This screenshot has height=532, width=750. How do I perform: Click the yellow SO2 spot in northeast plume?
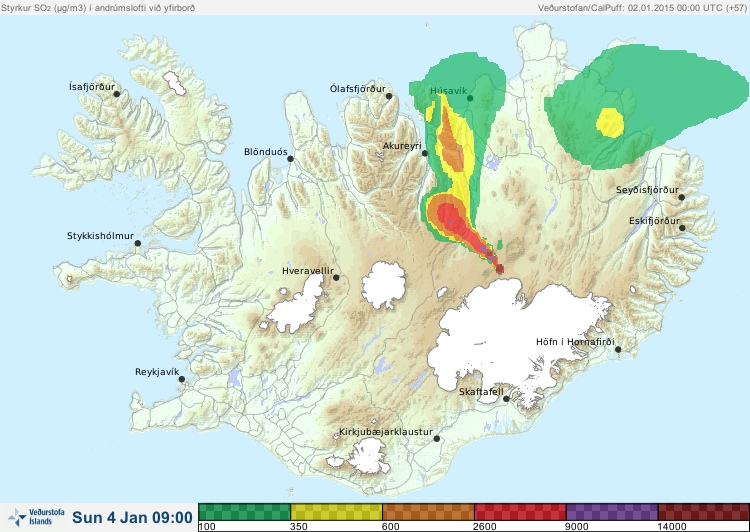click(610, 122)
